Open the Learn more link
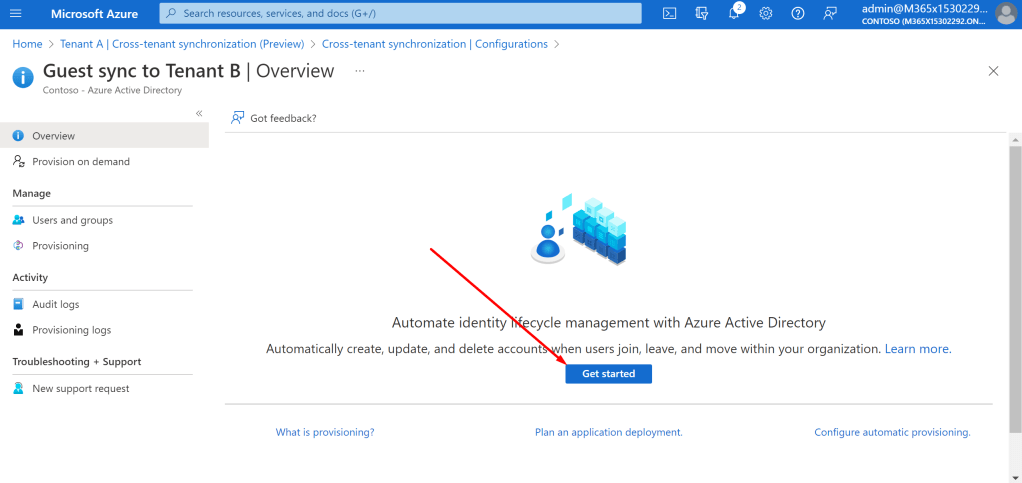 (x=918, y=349)
